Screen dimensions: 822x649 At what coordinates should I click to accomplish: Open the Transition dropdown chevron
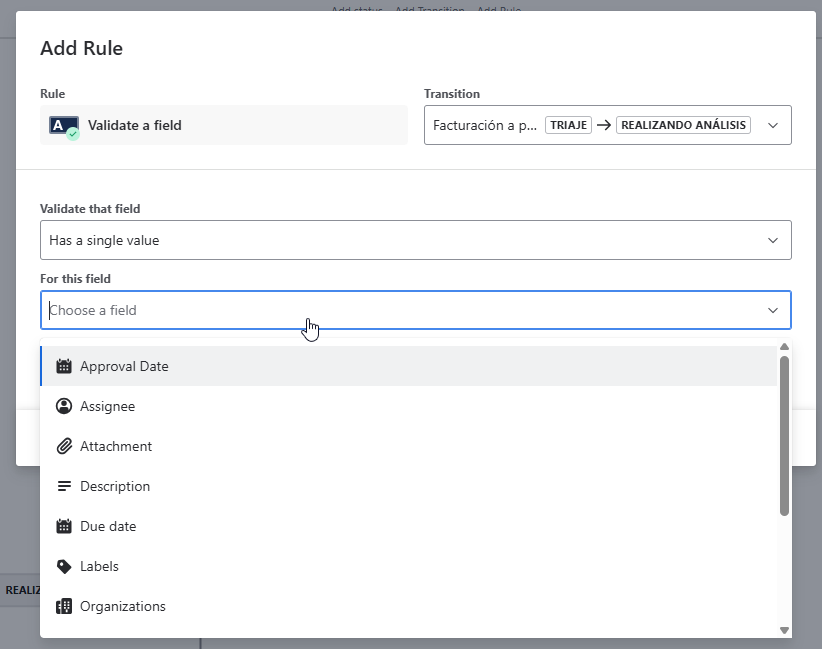point(772,126)
